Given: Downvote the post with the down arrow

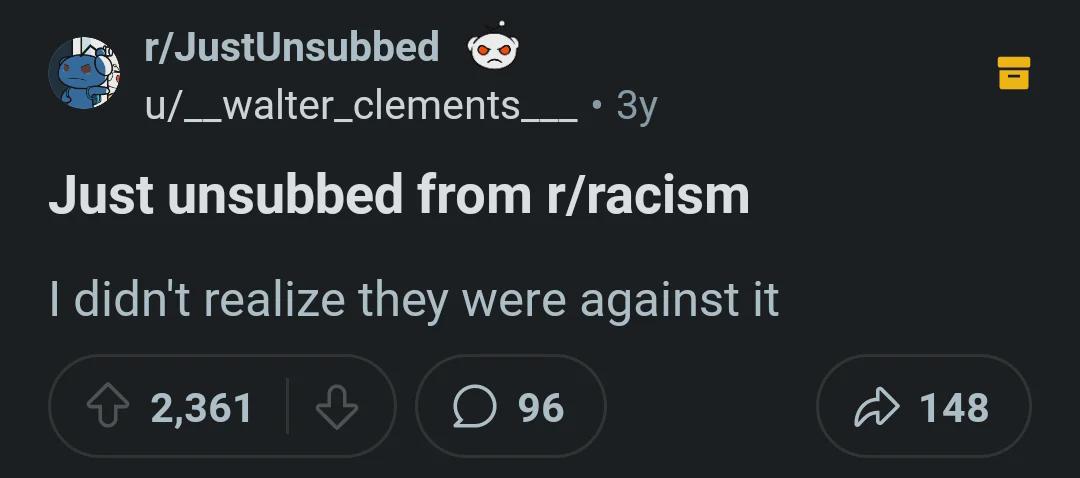Looking at the screenshot, I should [337, 407].
